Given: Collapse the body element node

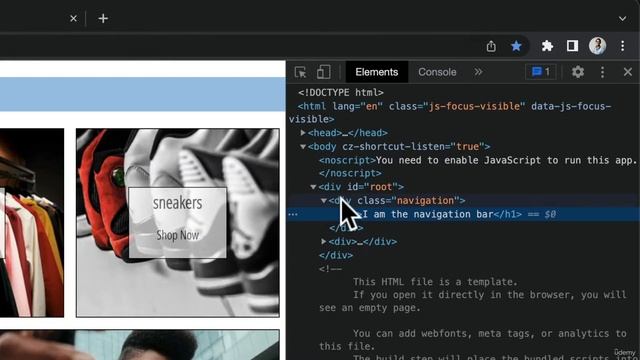Looking at the screenshot, I should [303, 146].
